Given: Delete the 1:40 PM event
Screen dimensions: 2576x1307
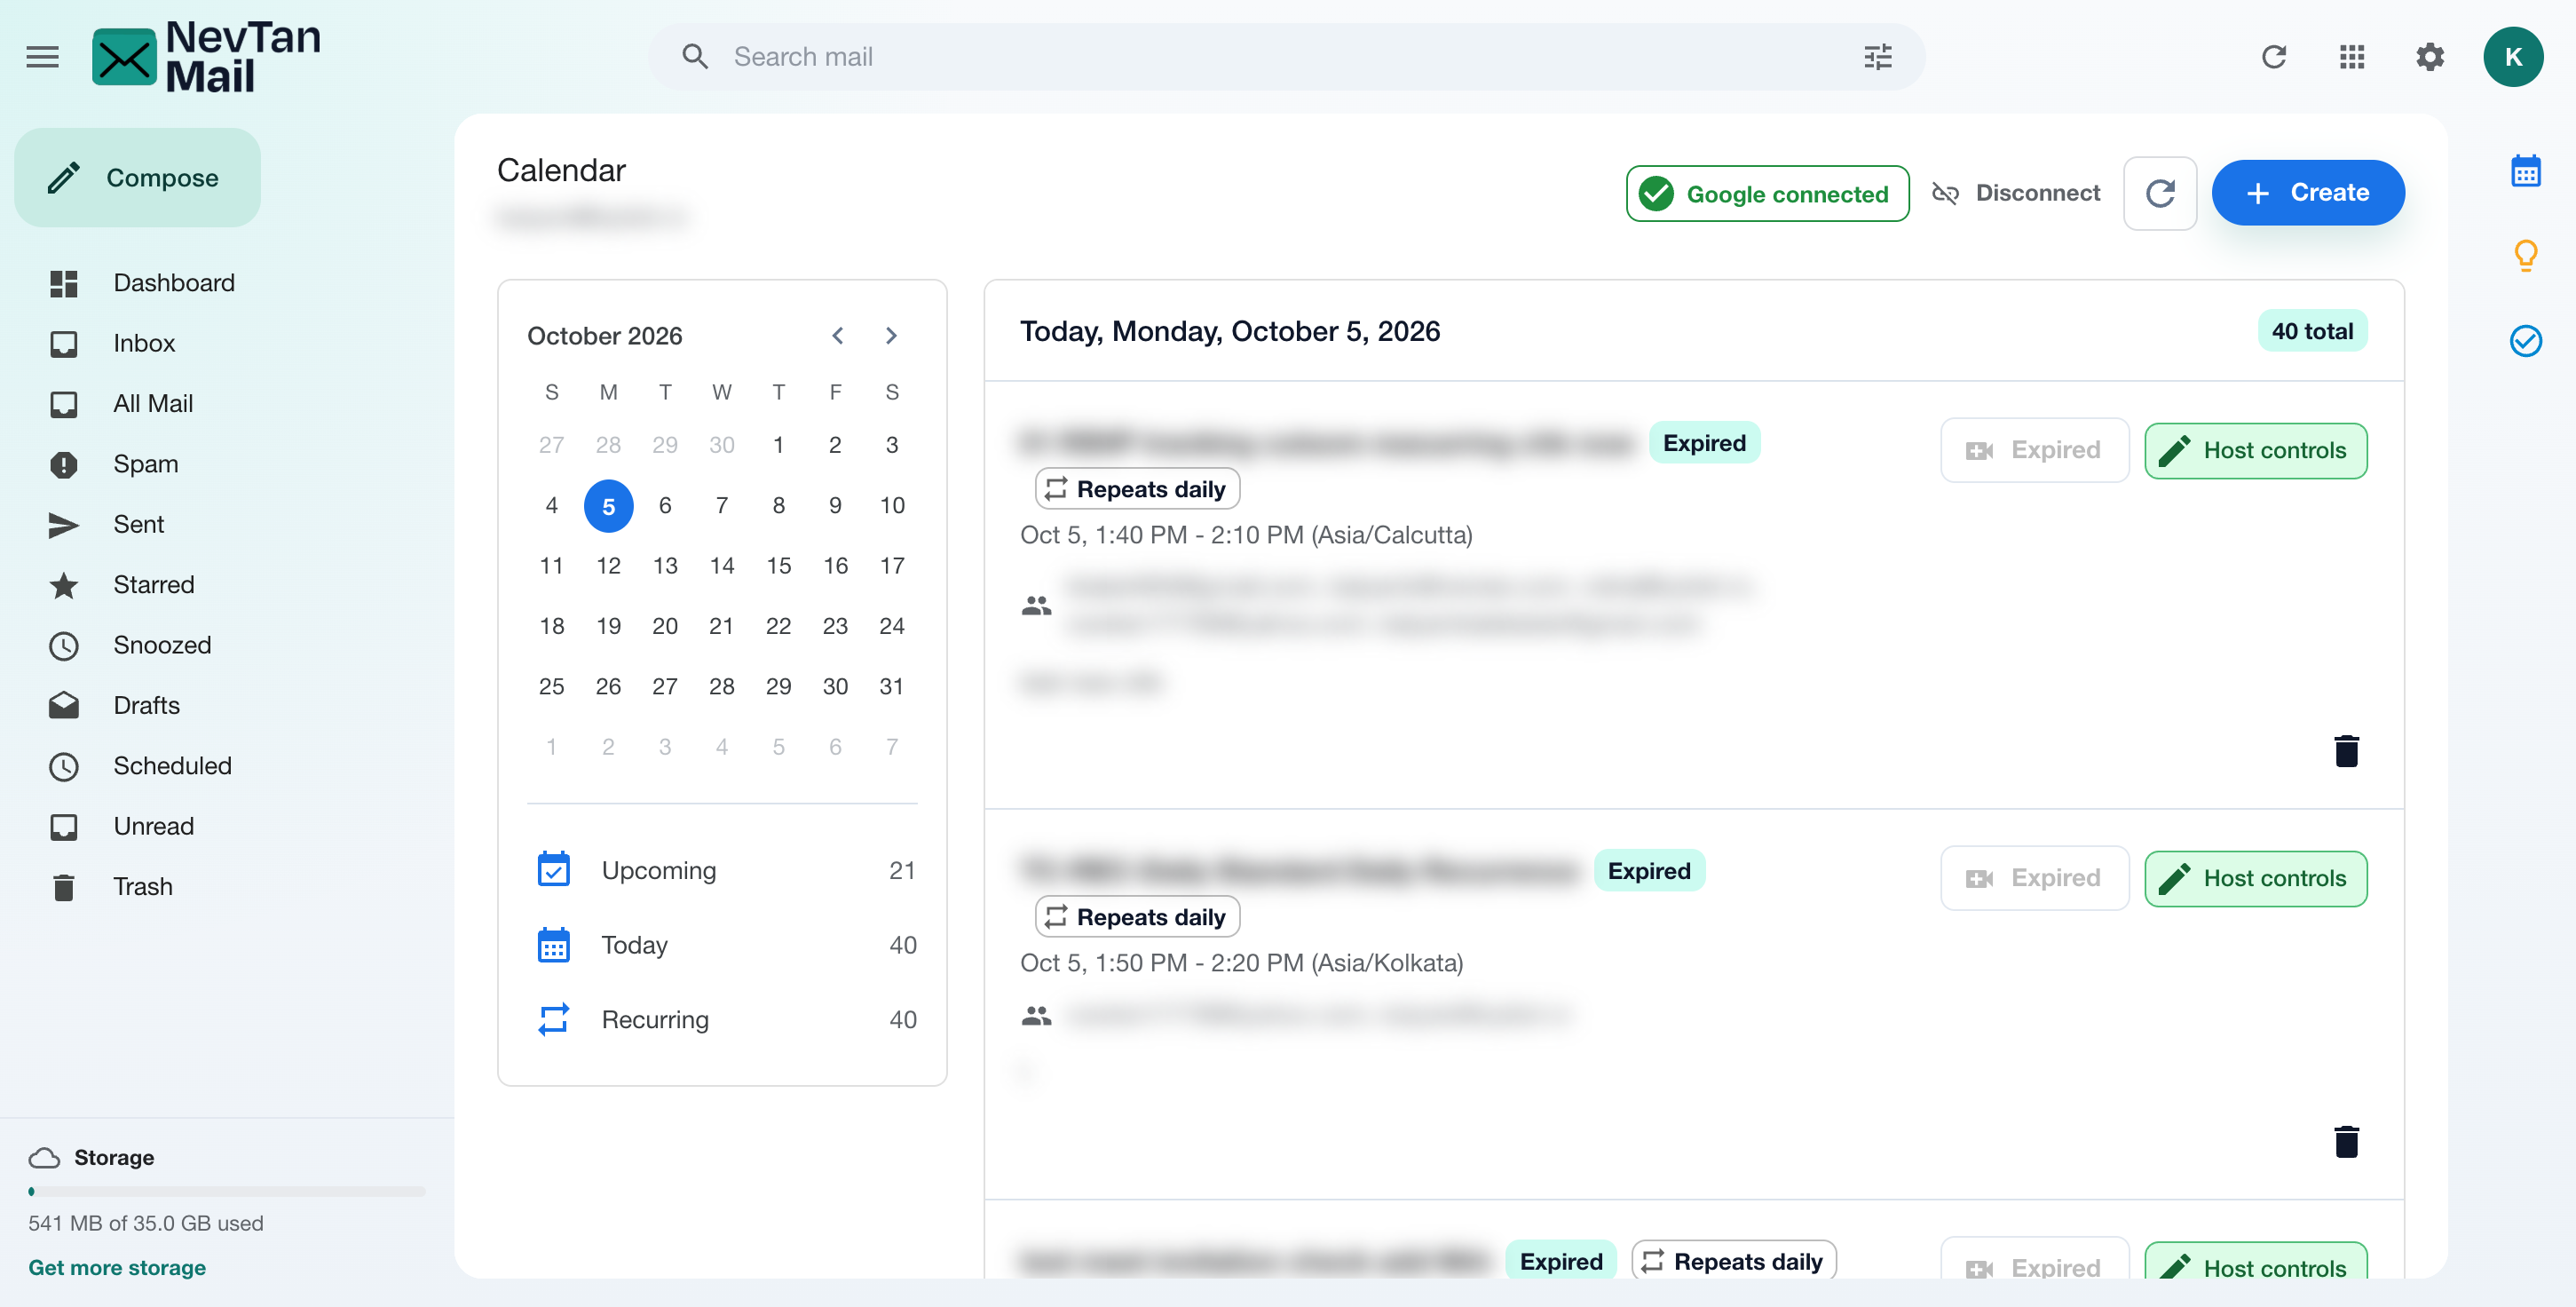Looking at the screenshot, I should pyautogui.click(x=2346, y=750).
